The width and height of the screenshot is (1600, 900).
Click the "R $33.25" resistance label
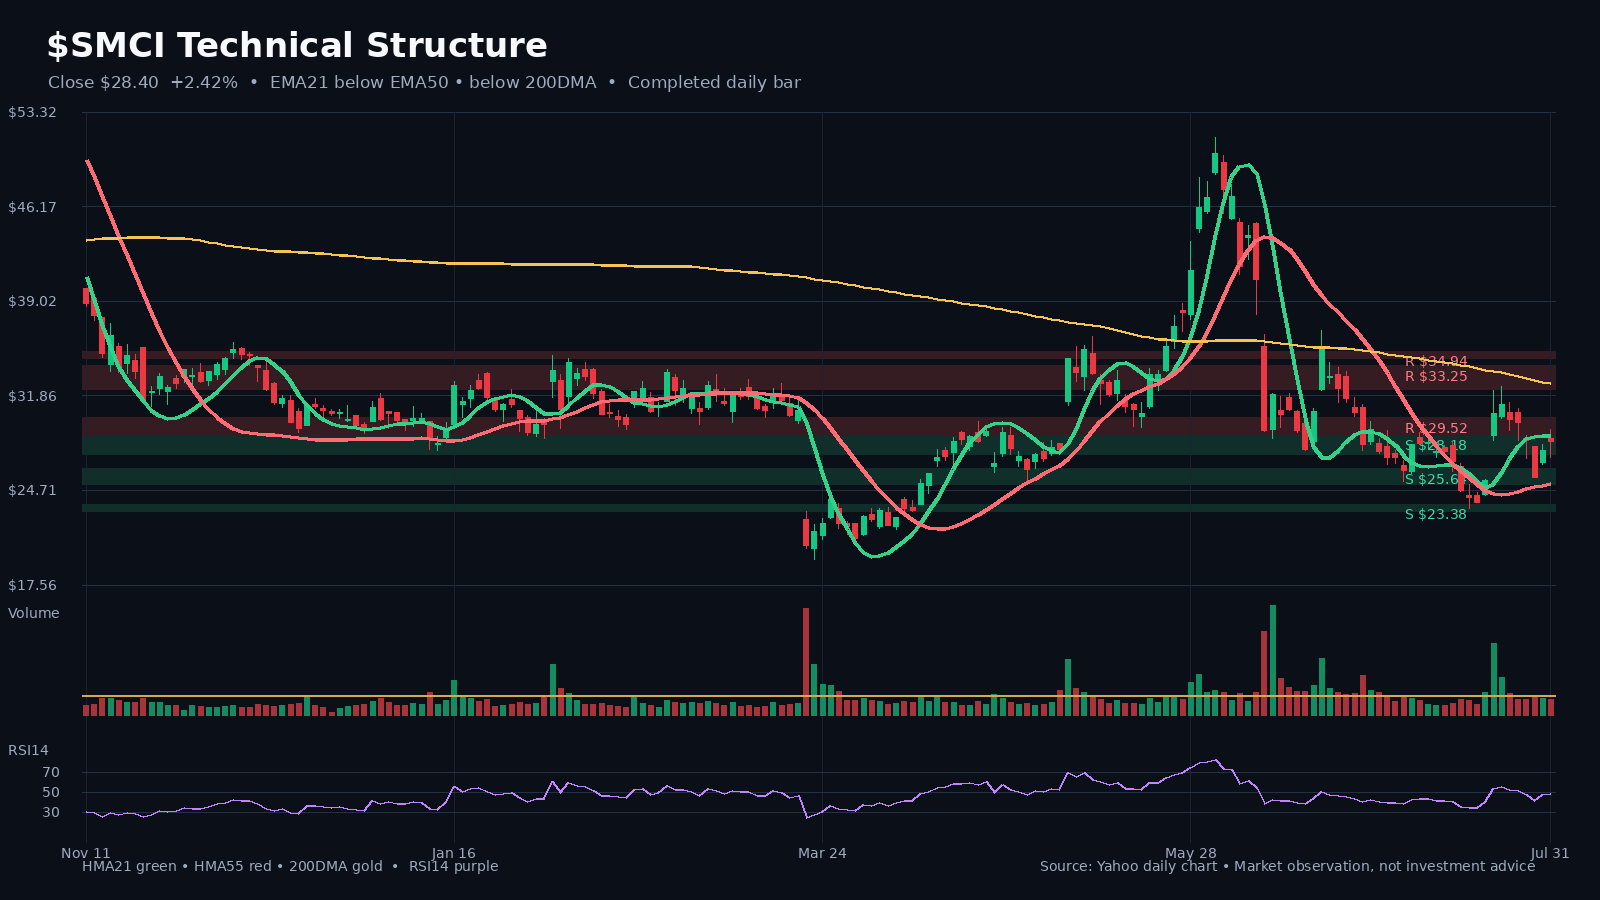pos(1436,376)
